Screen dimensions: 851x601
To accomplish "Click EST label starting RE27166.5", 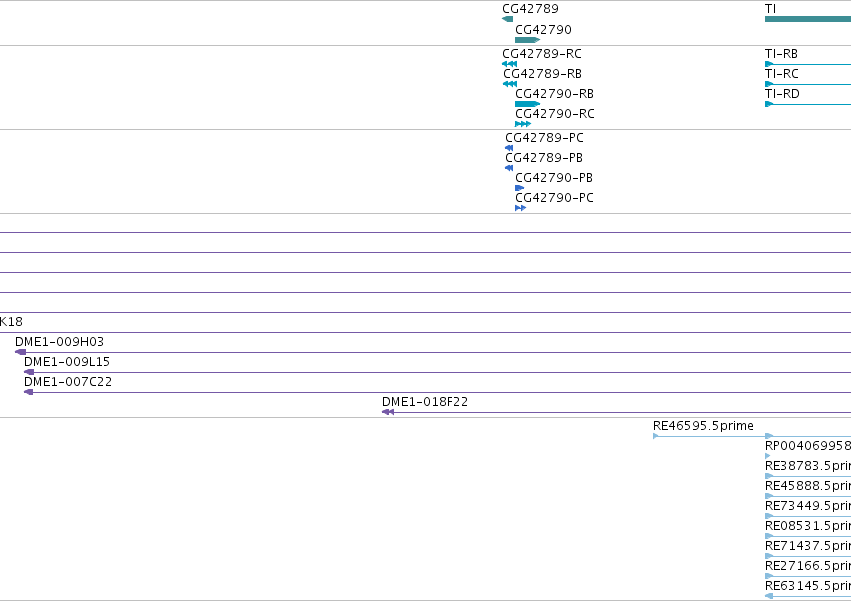I will click(x=808, y=567).
